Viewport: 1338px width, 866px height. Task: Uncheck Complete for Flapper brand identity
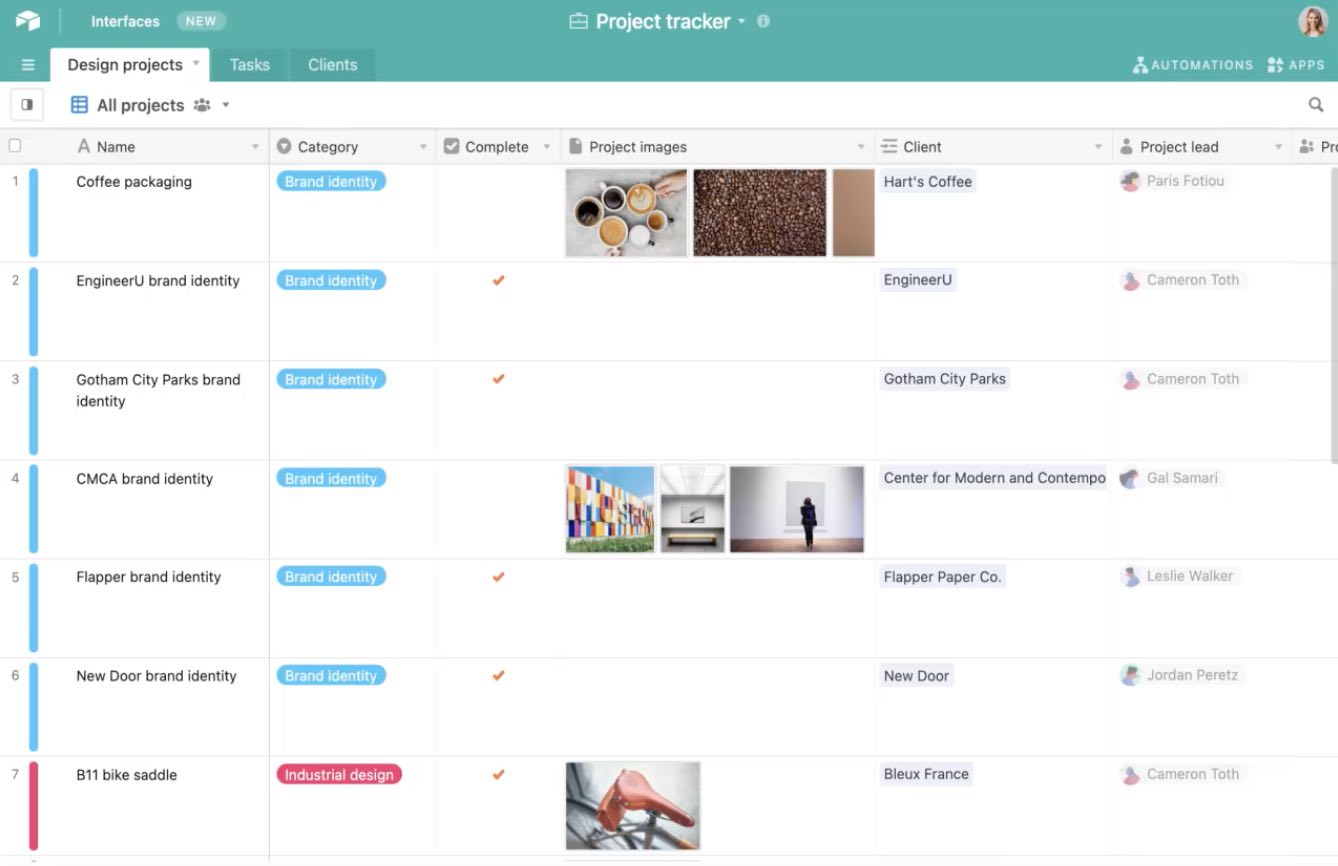point(498,577)
